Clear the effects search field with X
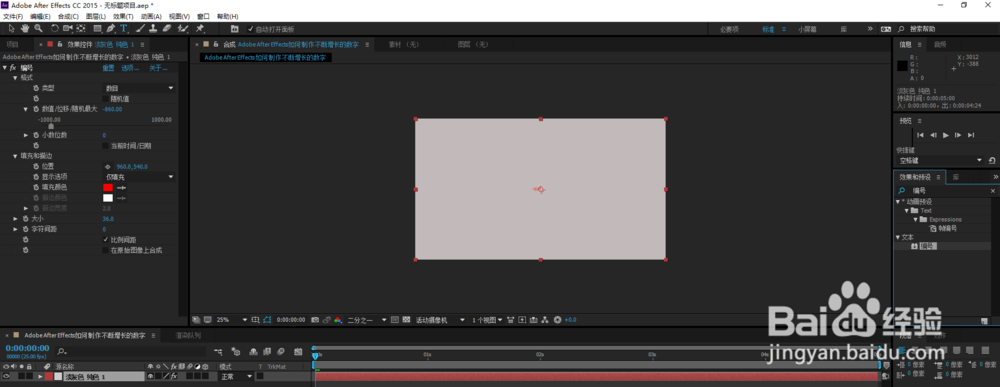The image size is (1000, 387). [992, 191]
